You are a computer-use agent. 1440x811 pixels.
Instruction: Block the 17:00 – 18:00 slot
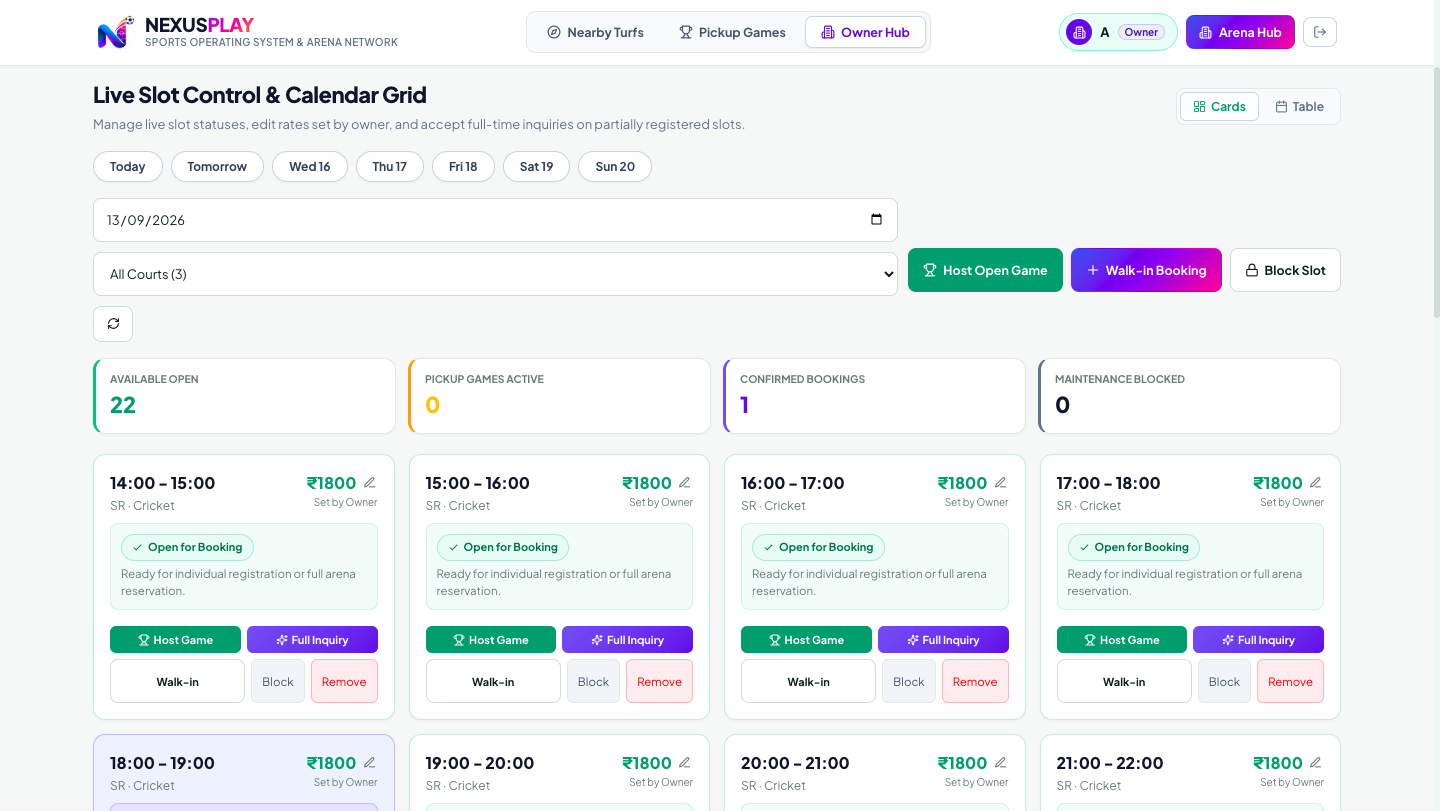pos(1224,681)
